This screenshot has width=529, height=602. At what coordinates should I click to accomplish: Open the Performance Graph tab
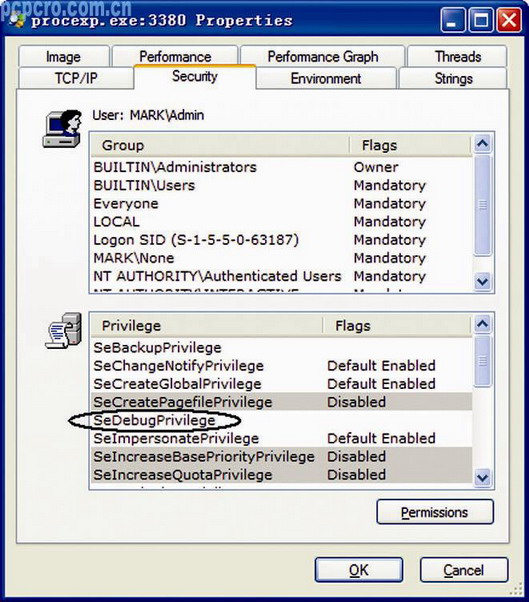click(322, 56)
